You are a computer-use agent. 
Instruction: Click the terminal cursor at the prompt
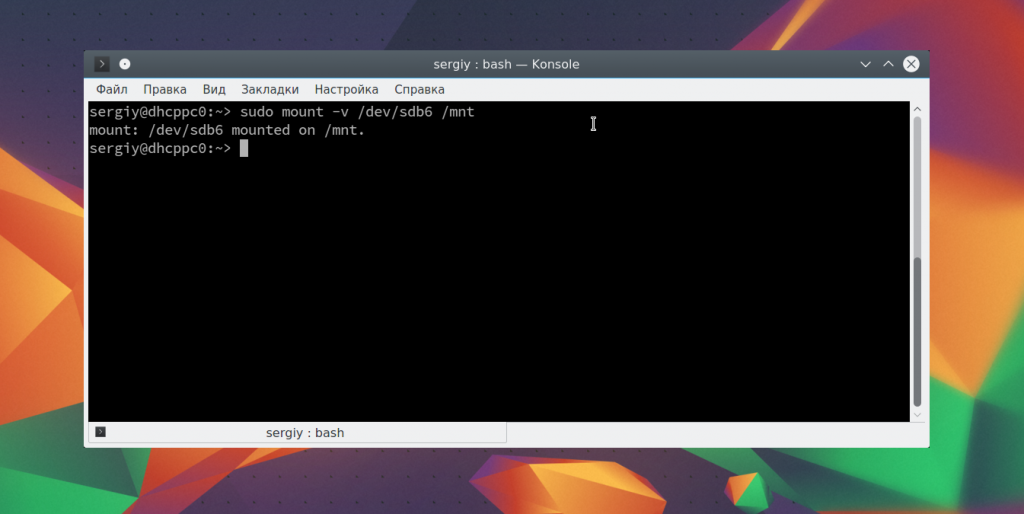(x=244, y=148)
